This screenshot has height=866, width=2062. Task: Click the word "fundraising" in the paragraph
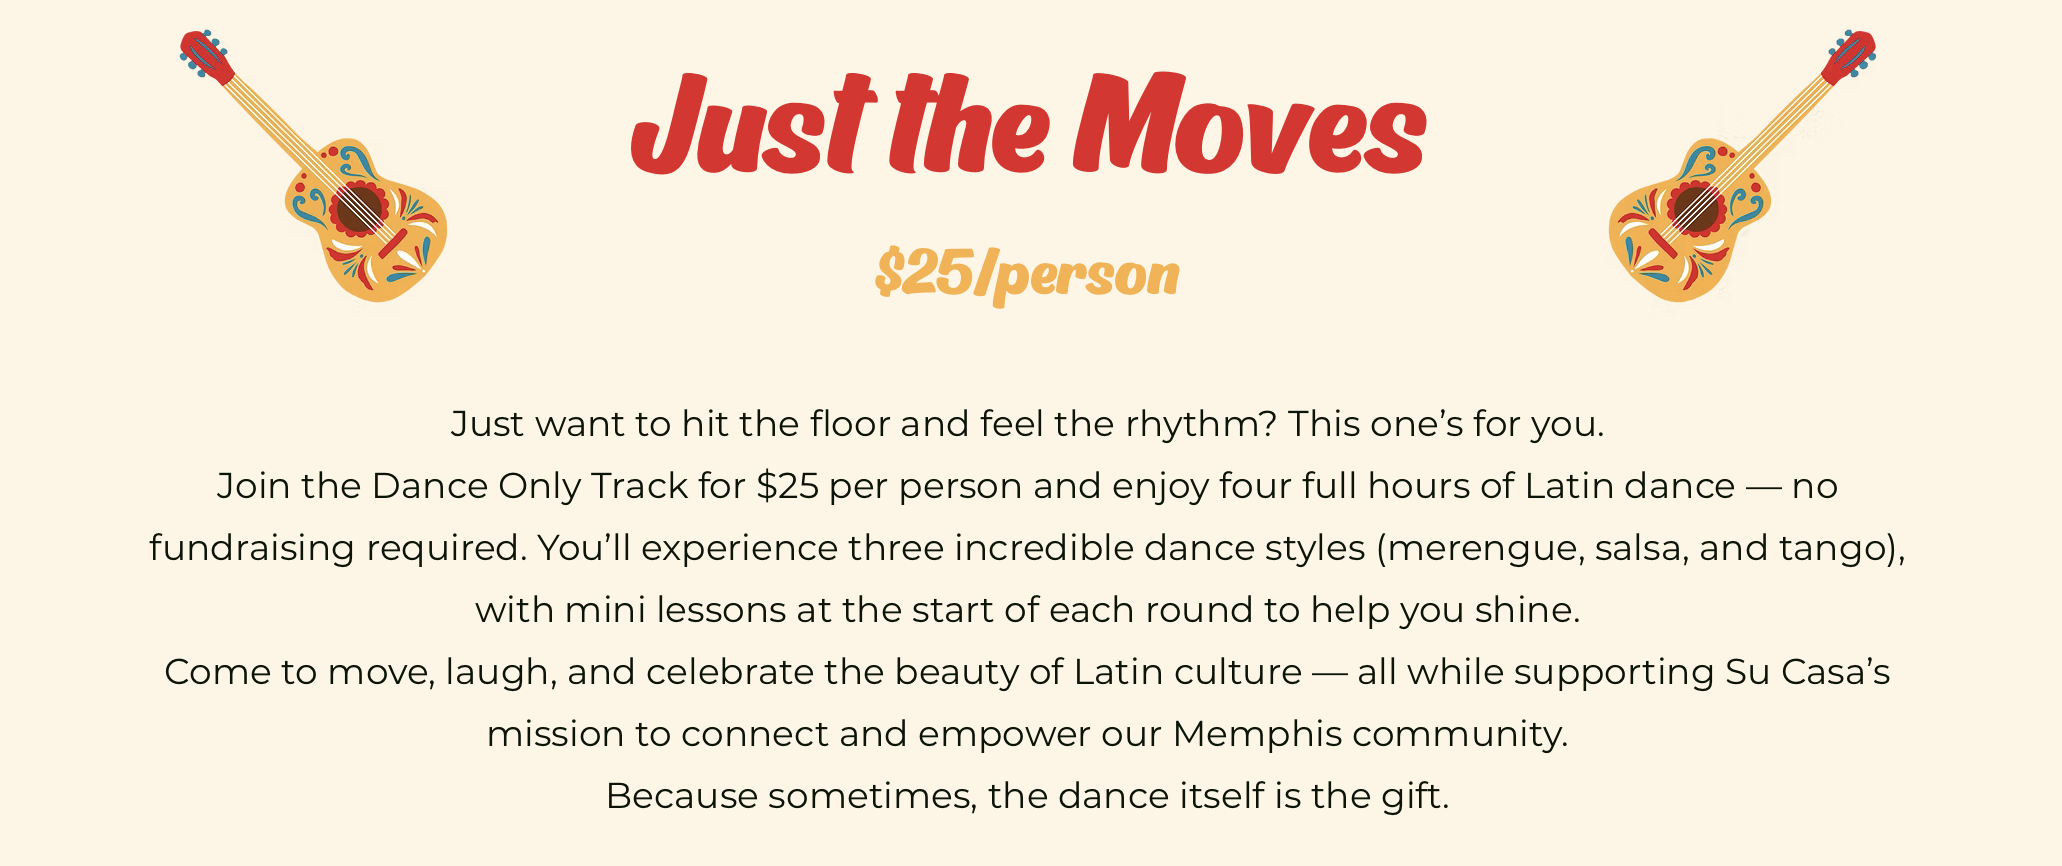pos(252,548)
